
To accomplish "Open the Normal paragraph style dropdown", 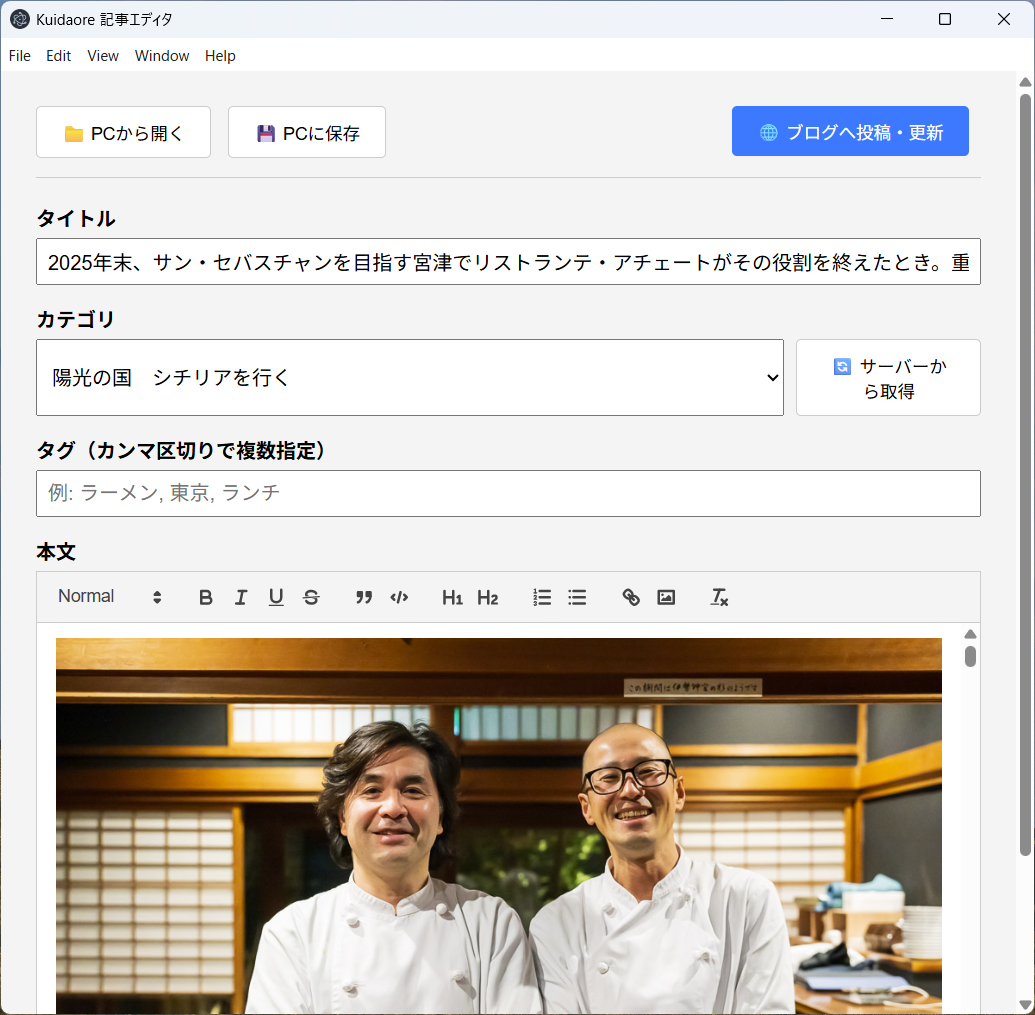I will click(x=109, y=597).
